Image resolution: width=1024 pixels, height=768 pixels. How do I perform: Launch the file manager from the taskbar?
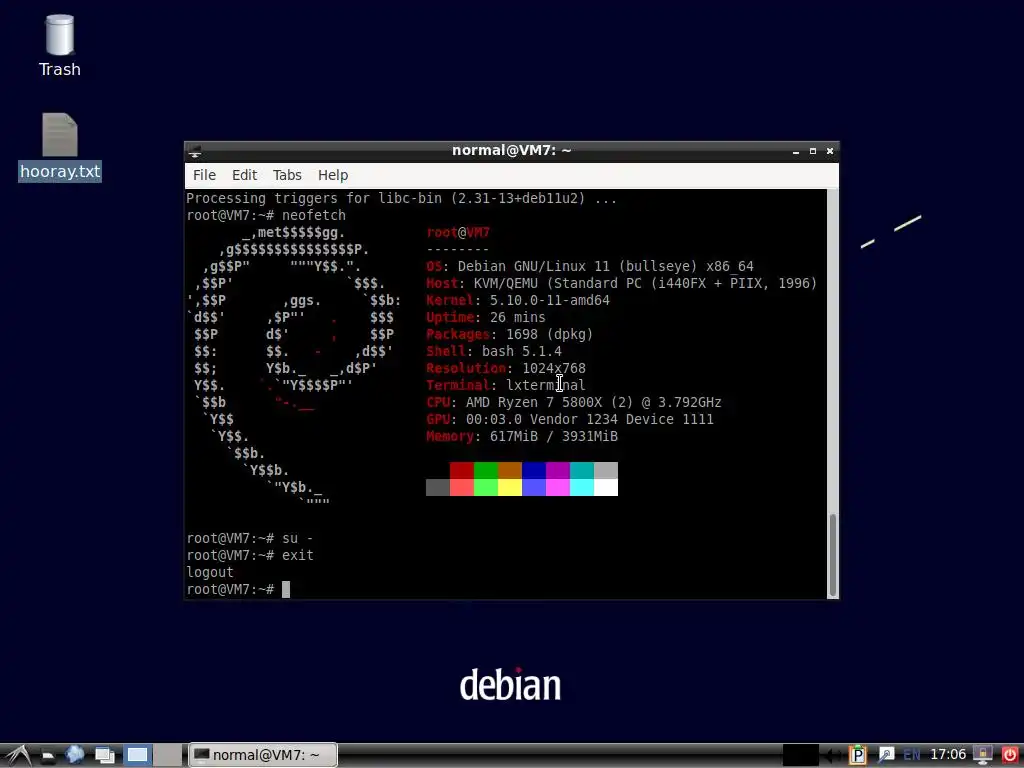point(48,756)
